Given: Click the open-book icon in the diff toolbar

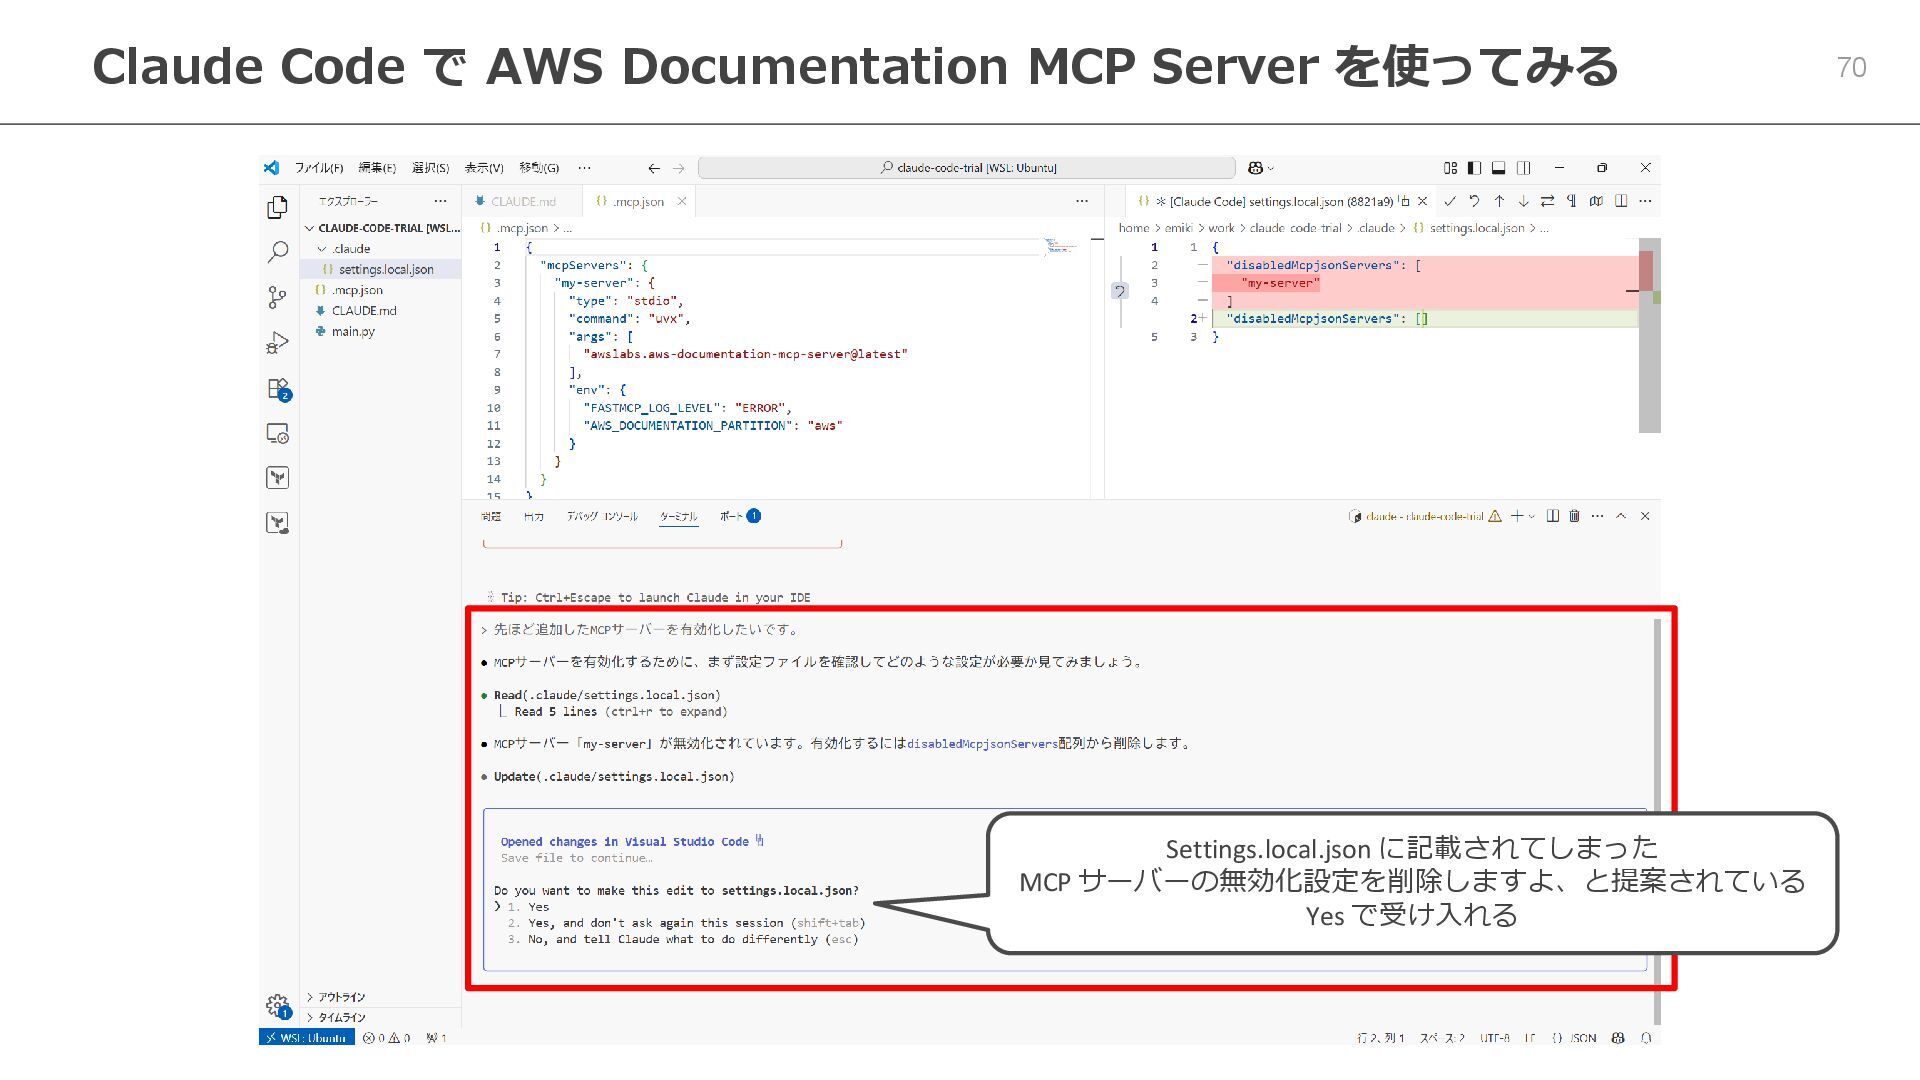Looking at the screenshot, I should pos(1596,201).
